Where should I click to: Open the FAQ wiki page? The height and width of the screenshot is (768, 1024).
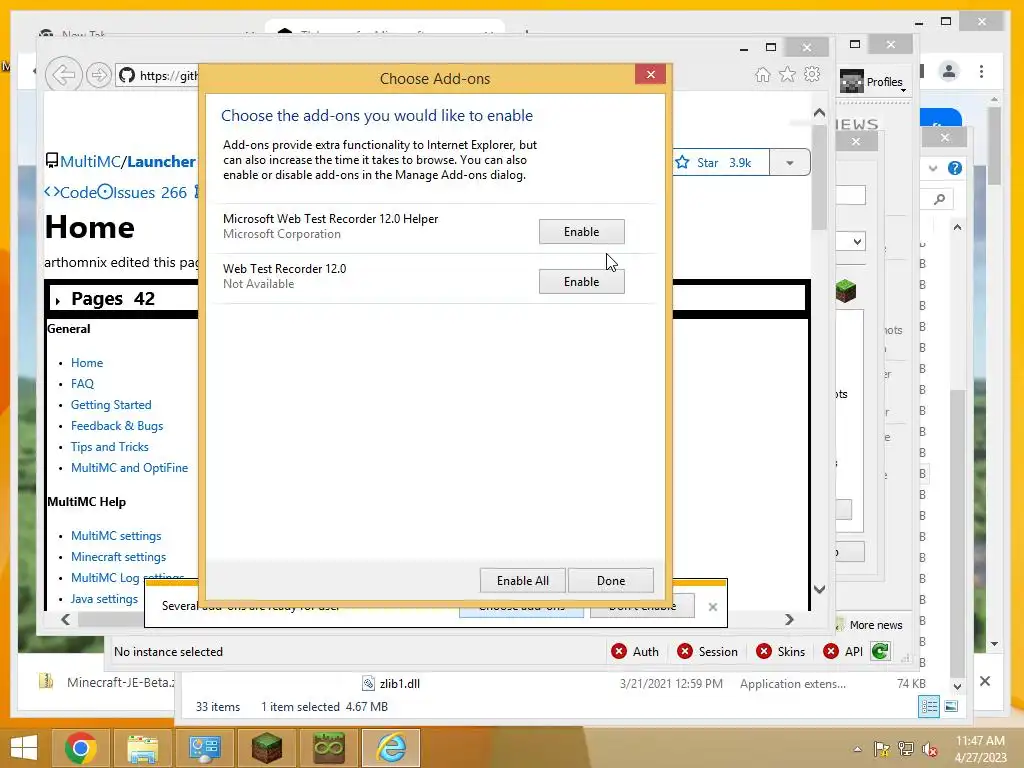(82, 383)
